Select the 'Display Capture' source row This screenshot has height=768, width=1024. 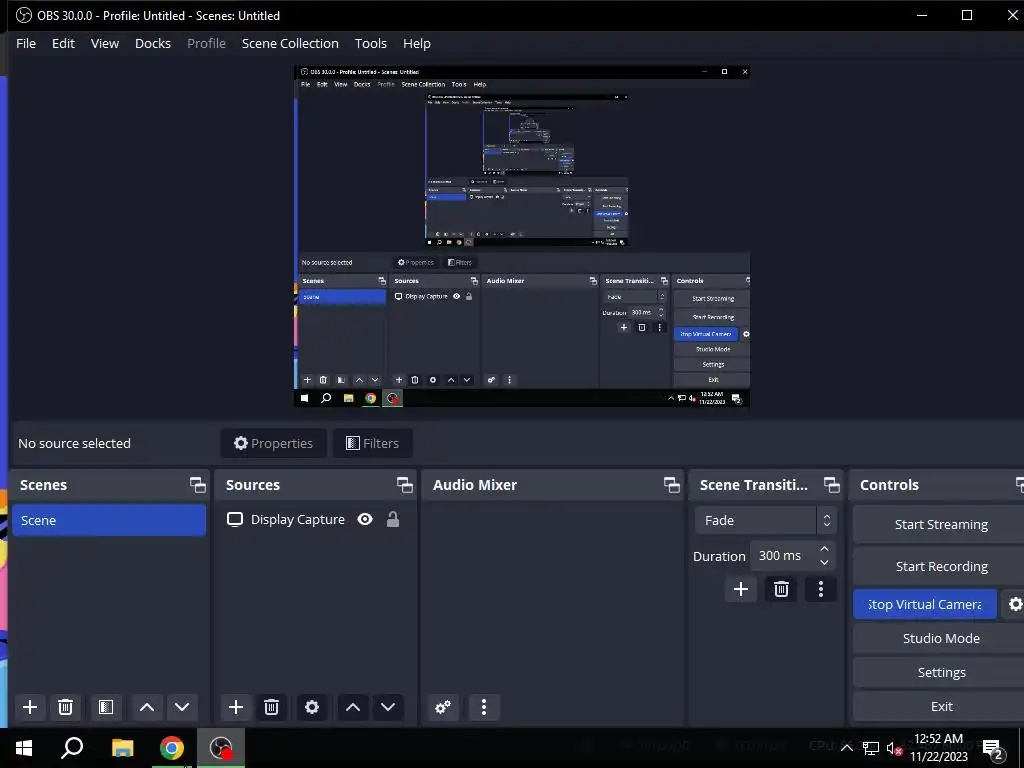[x=315, y=519]
